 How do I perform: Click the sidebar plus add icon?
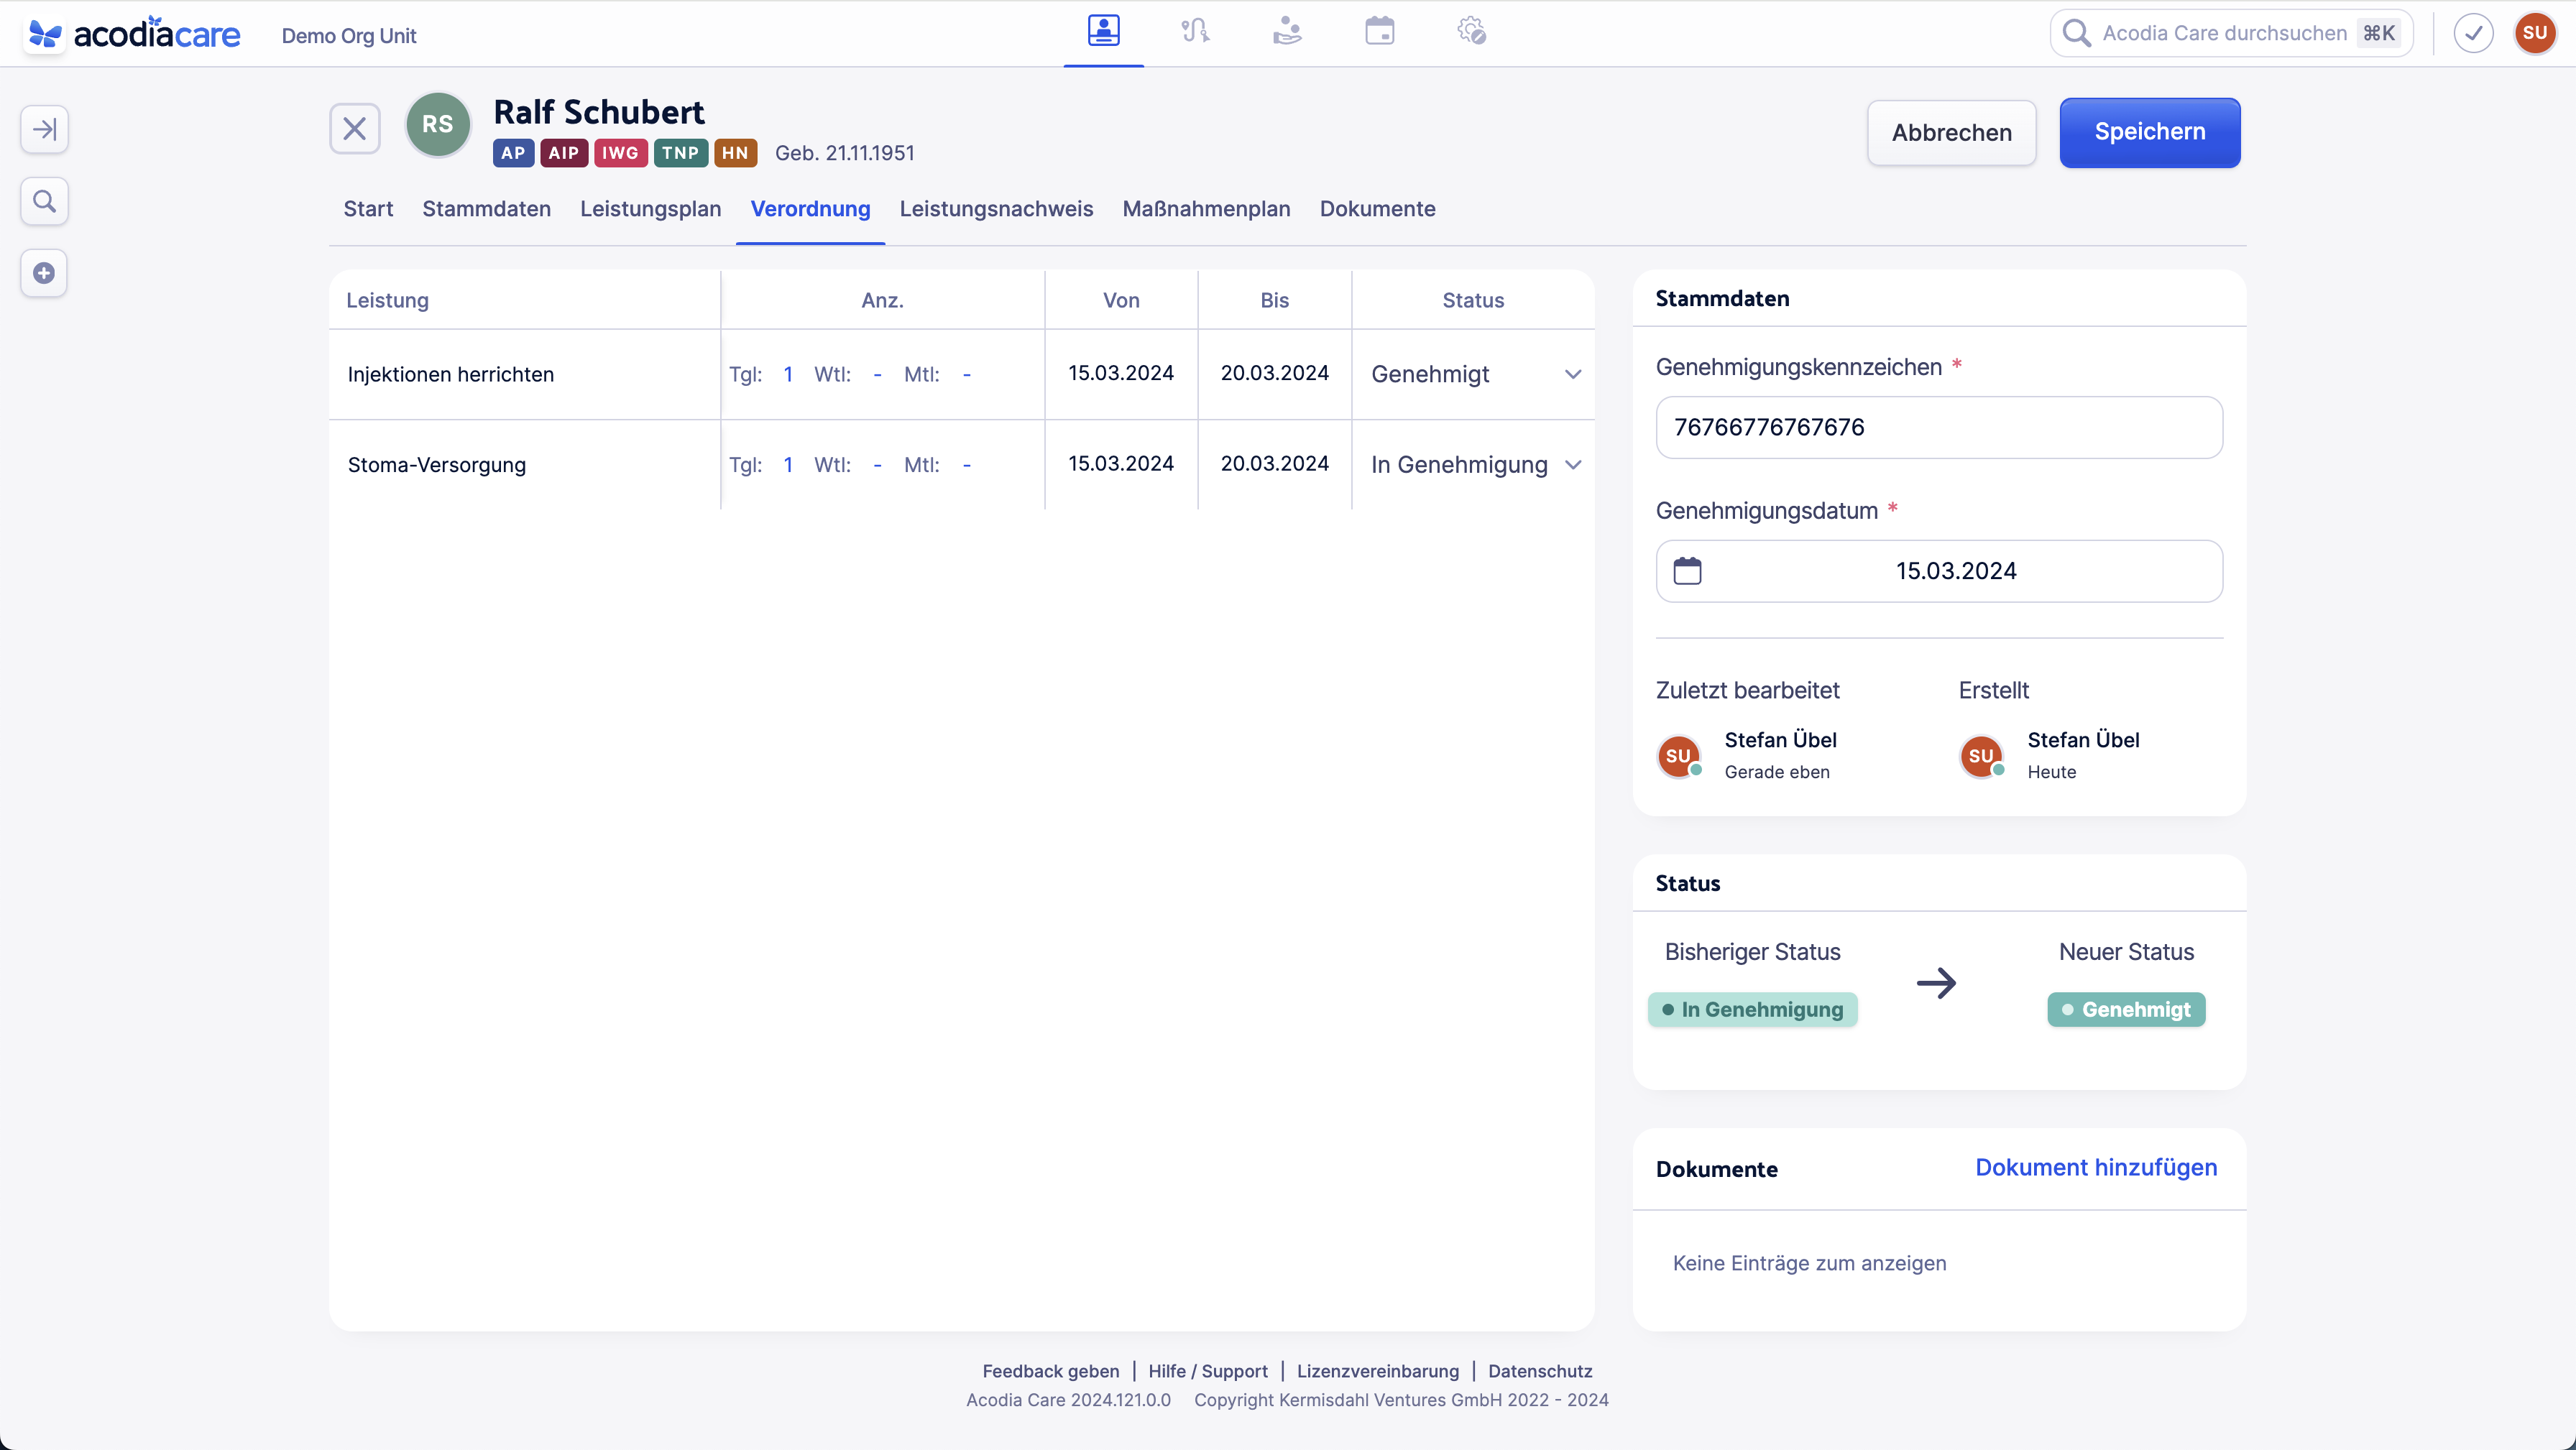44,273
